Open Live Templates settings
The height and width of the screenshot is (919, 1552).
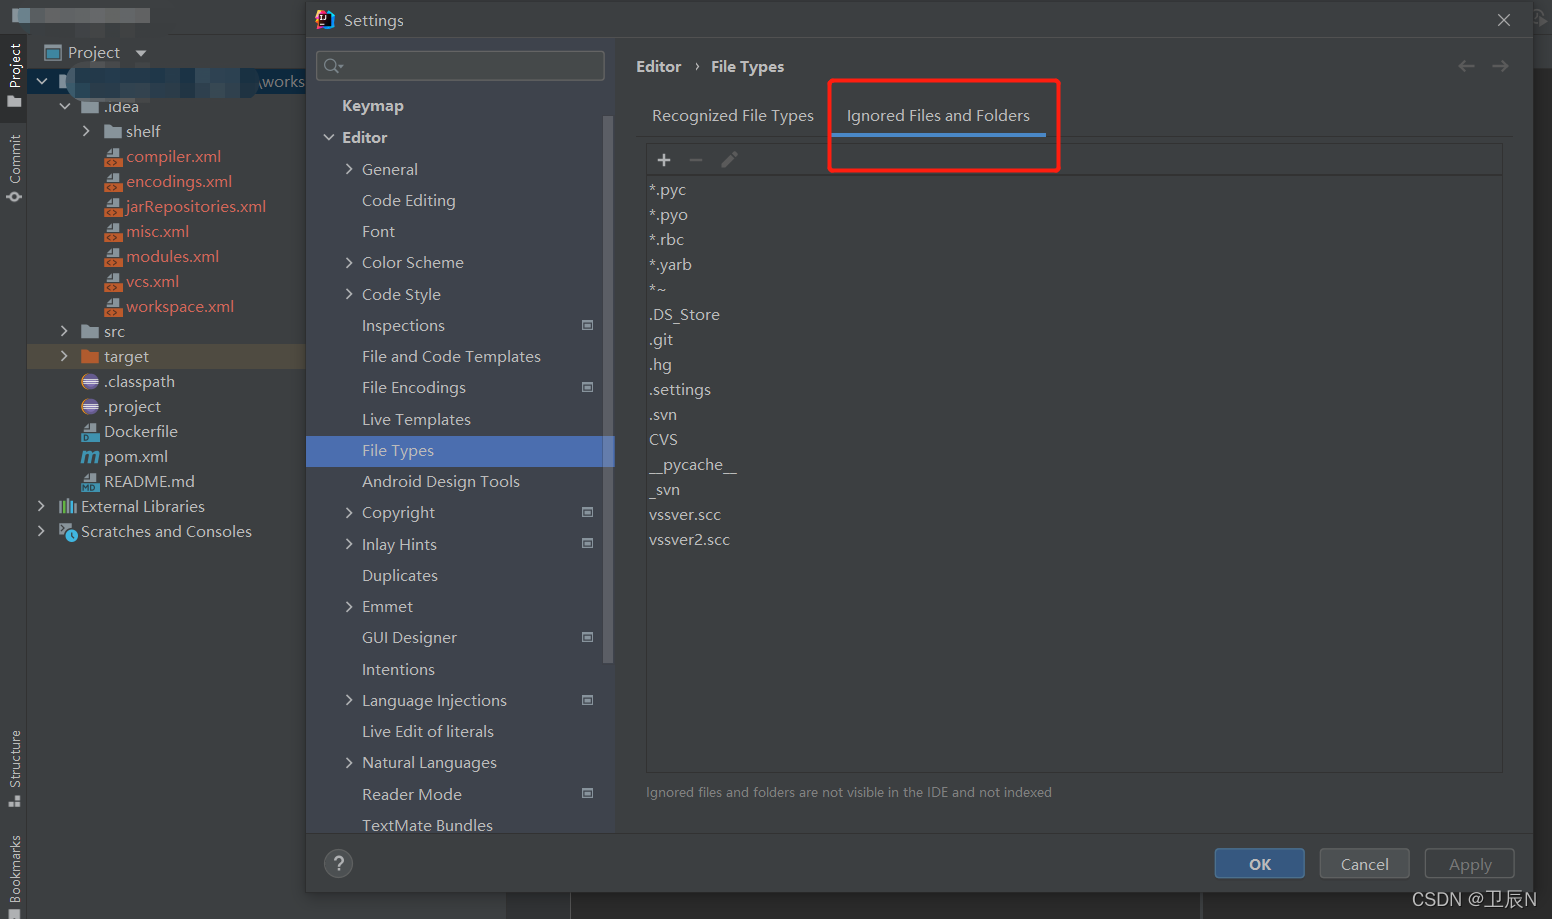coord(416,420)
